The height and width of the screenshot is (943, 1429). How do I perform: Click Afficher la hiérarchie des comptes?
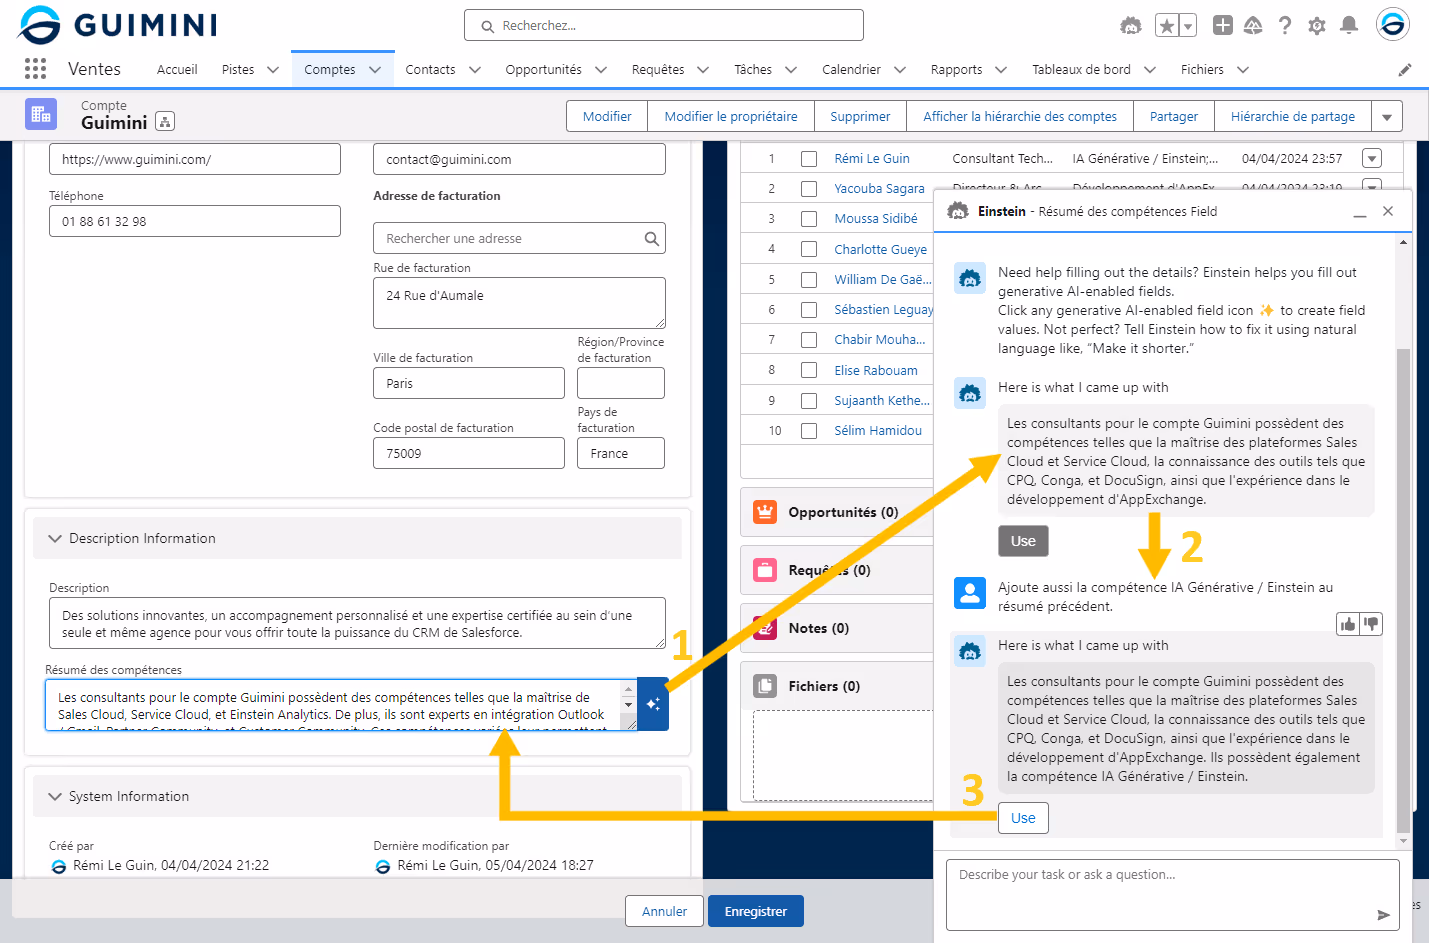1020,117
